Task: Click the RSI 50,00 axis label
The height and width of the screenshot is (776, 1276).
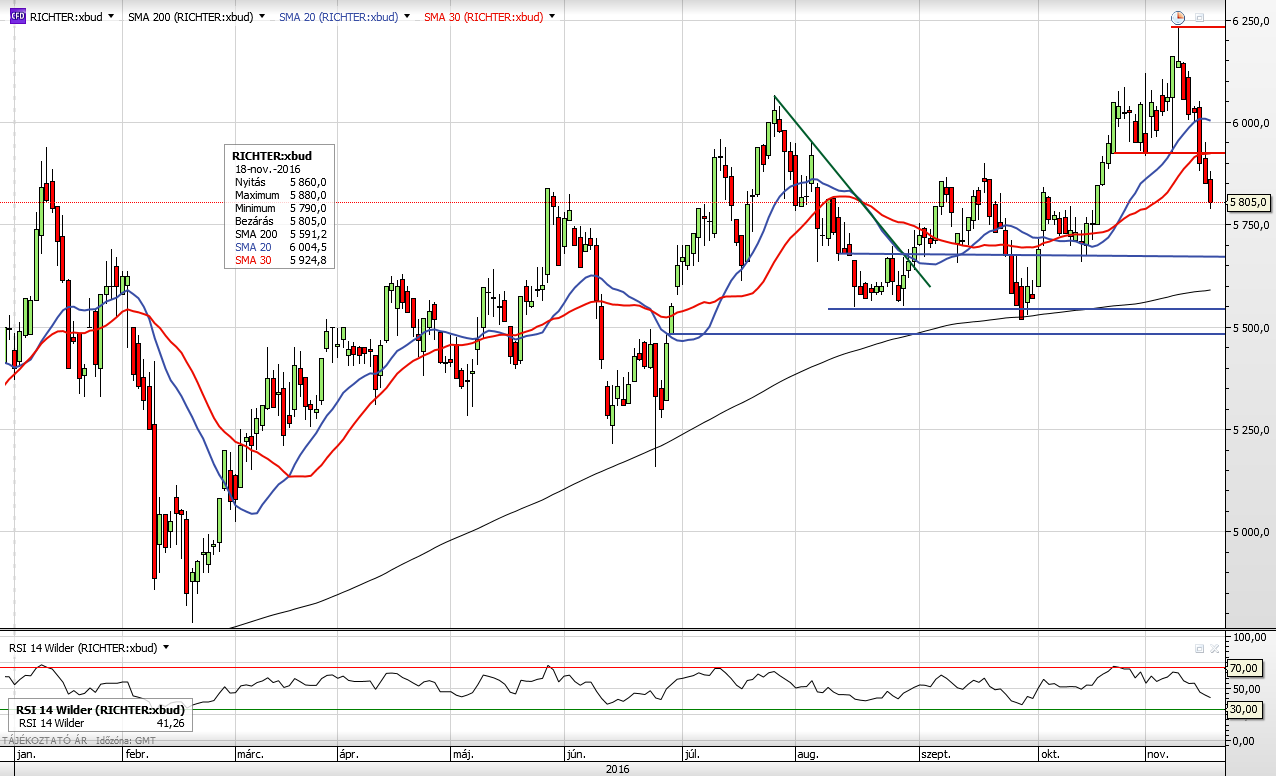Action: click(1247, 689)
